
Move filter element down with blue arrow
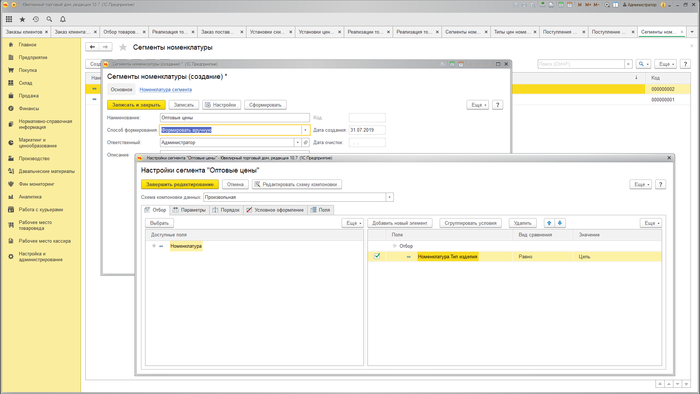(560, 223)
